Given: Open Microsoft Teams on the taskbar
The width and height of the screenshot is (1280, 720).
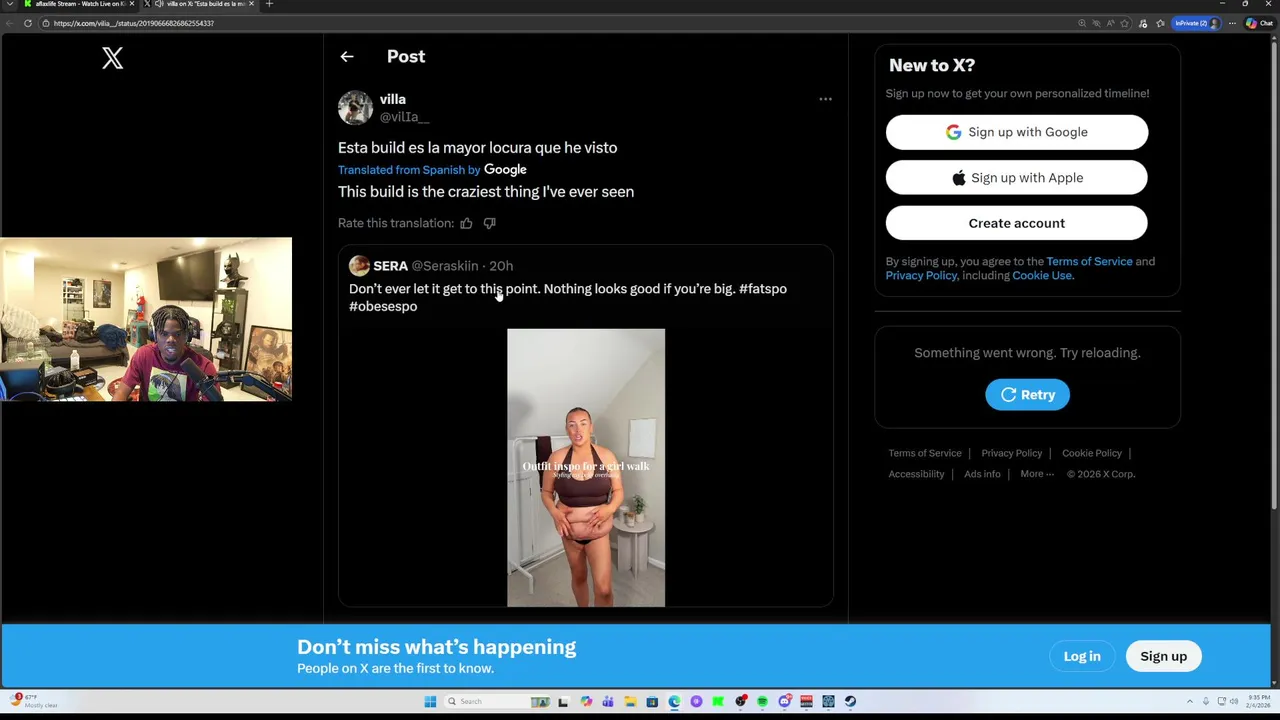Looking at the screenshot, I should click(x=608, y=702).
